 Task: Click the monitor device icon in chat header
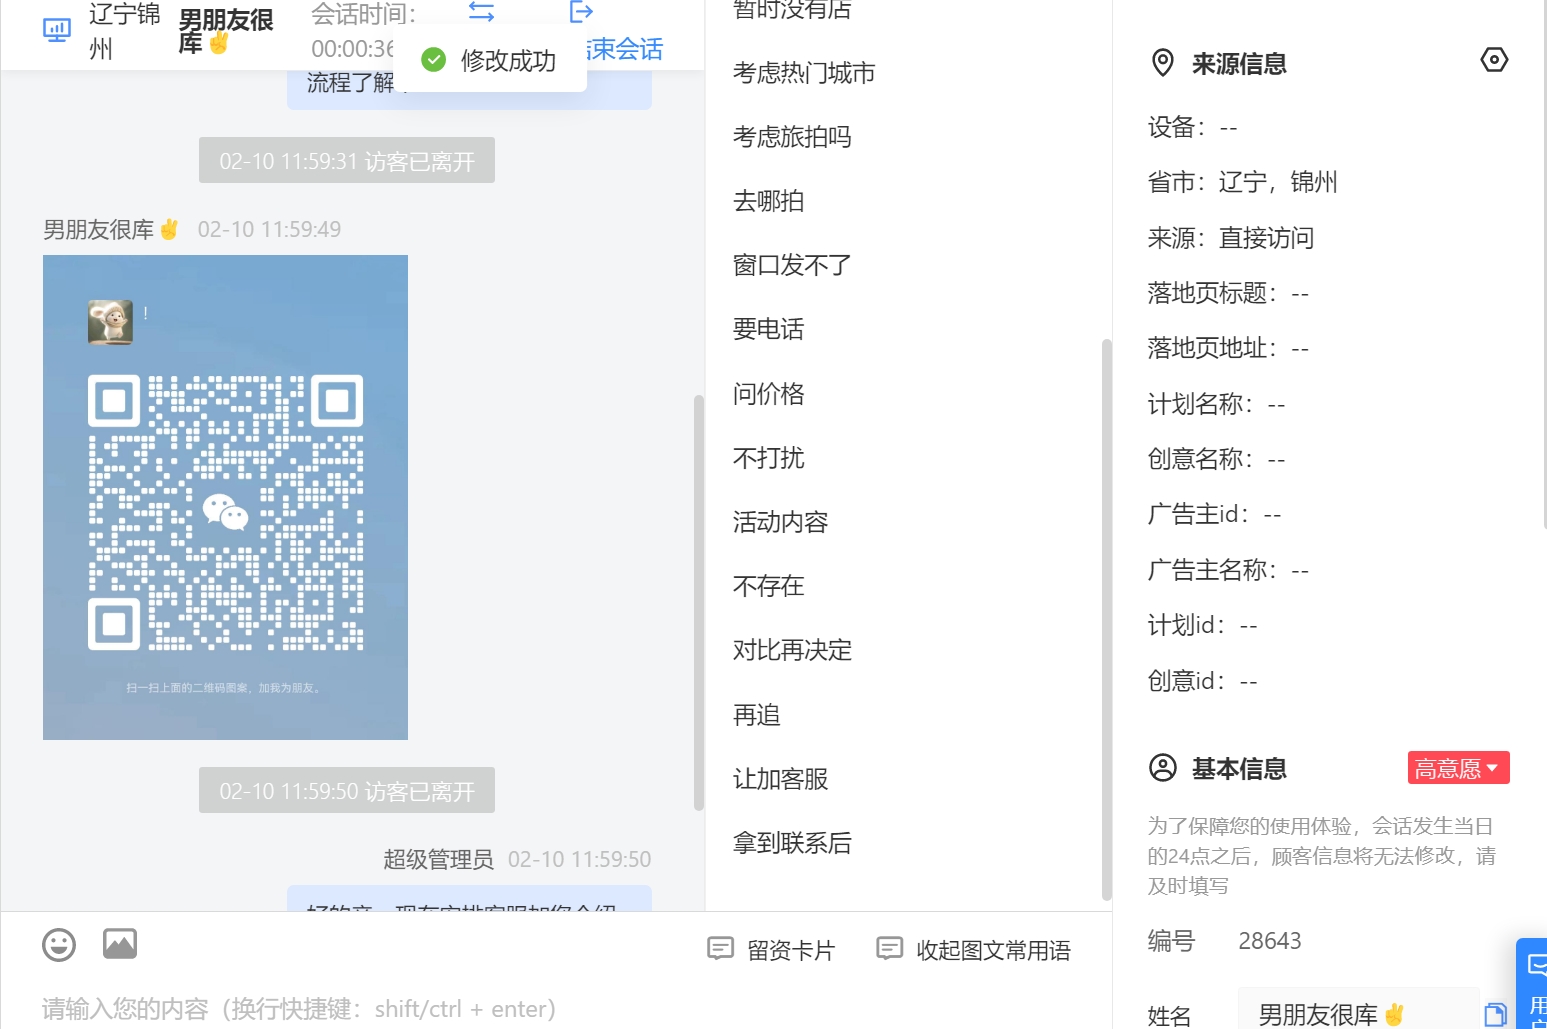pos(57,30)
